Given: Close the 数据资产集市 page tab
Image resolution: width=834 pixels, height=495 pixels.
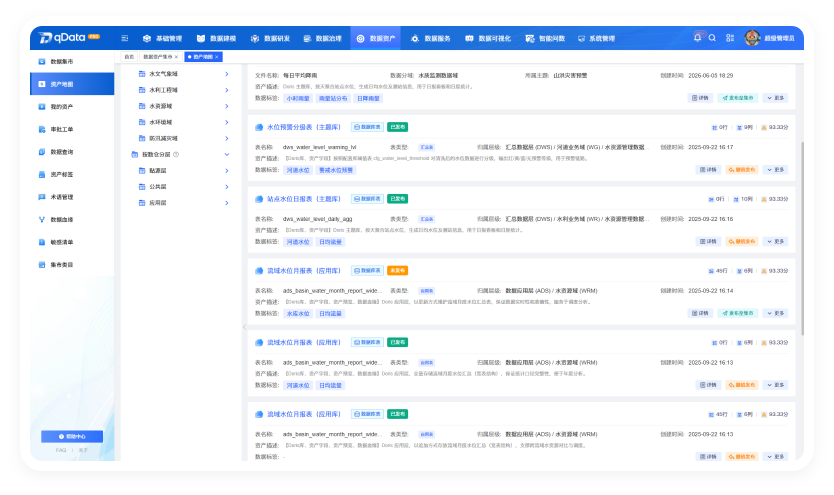Looking at the screenshot, I should (x=177, y=57).
